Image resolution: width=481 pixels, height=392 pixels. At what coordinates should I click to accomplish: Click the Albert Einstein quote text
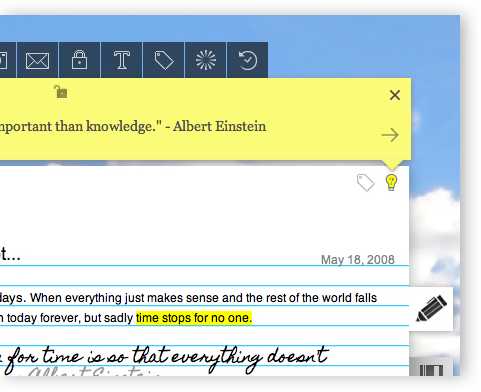pos(133,126)
